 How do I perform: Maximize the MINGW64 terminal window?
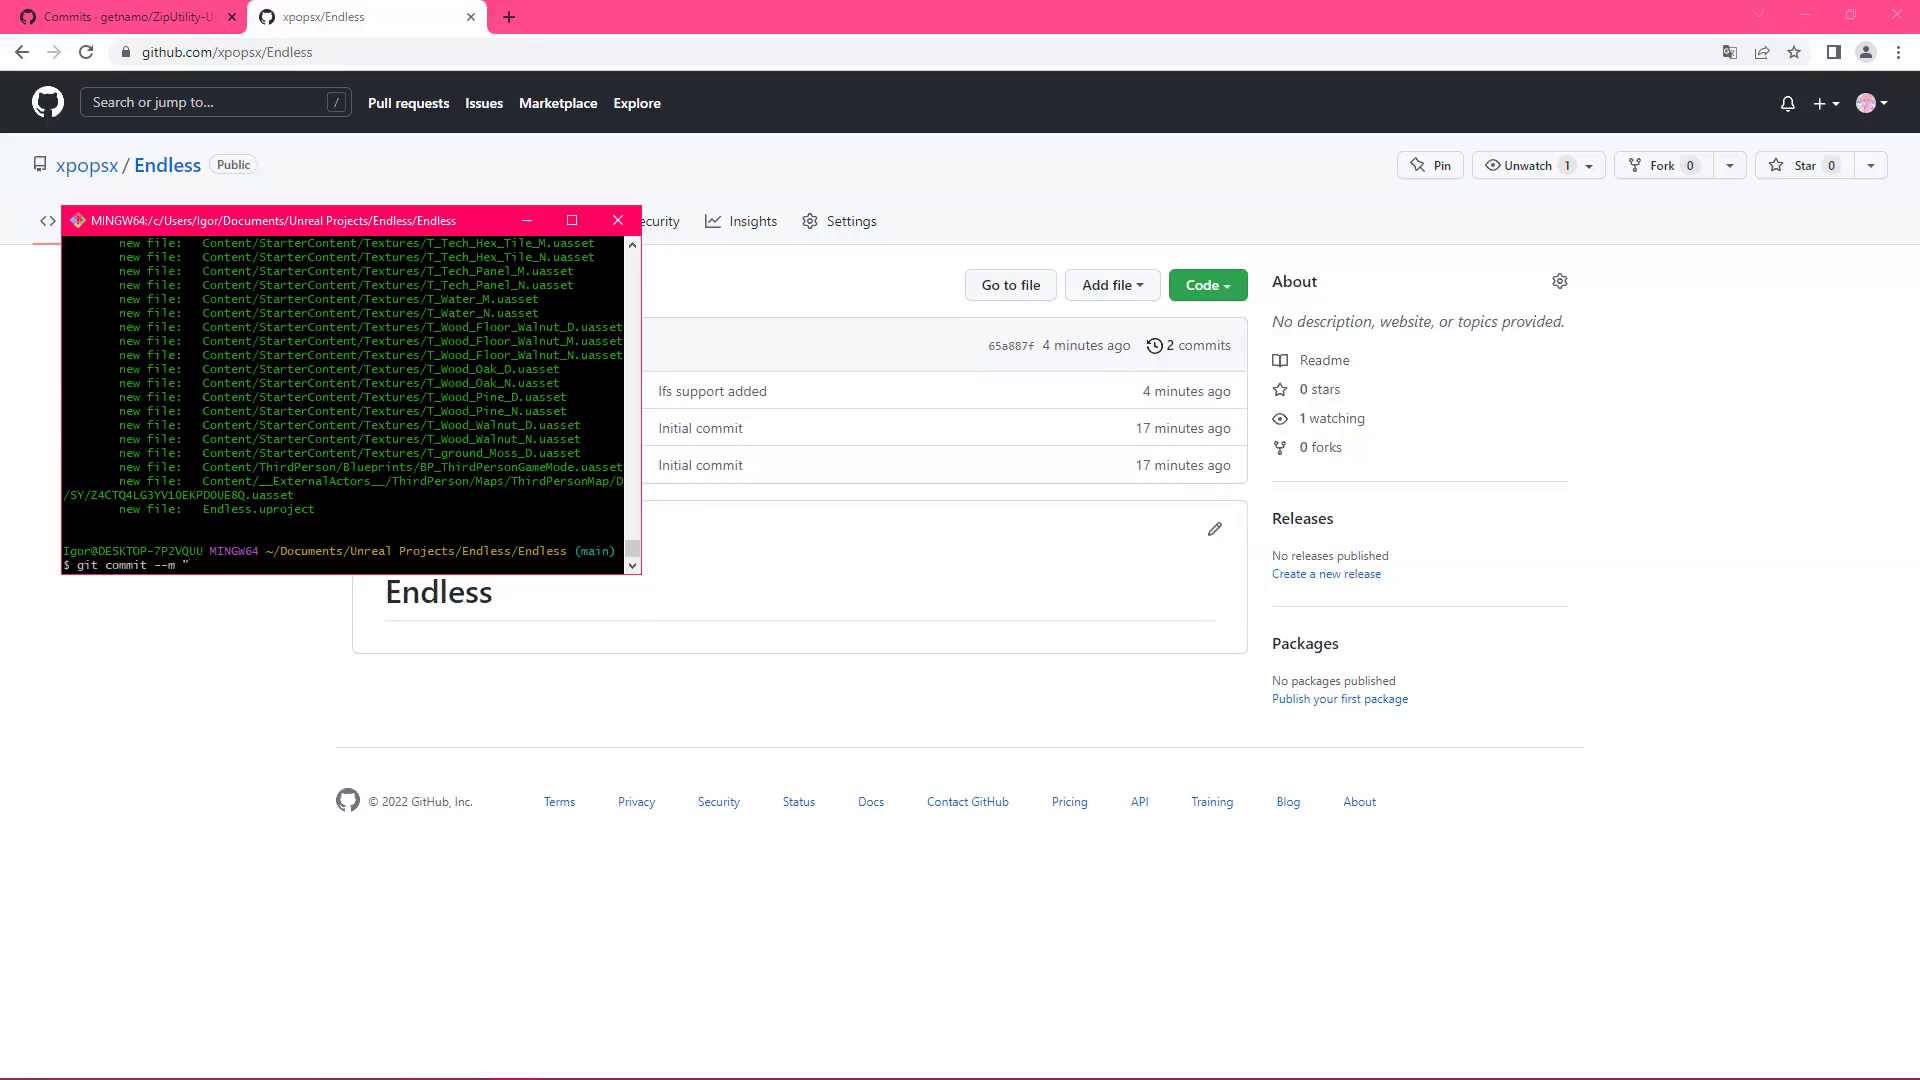point(572,221)
